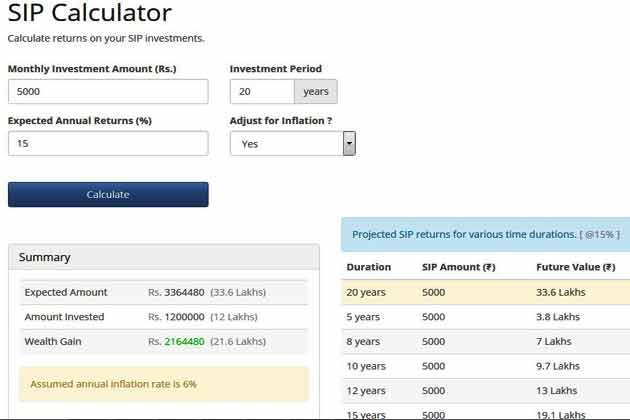The height and width of the screenshot is (420, 630).
Task: Click the '(12 Lakhs)' summary text
Action: (234, 317)
